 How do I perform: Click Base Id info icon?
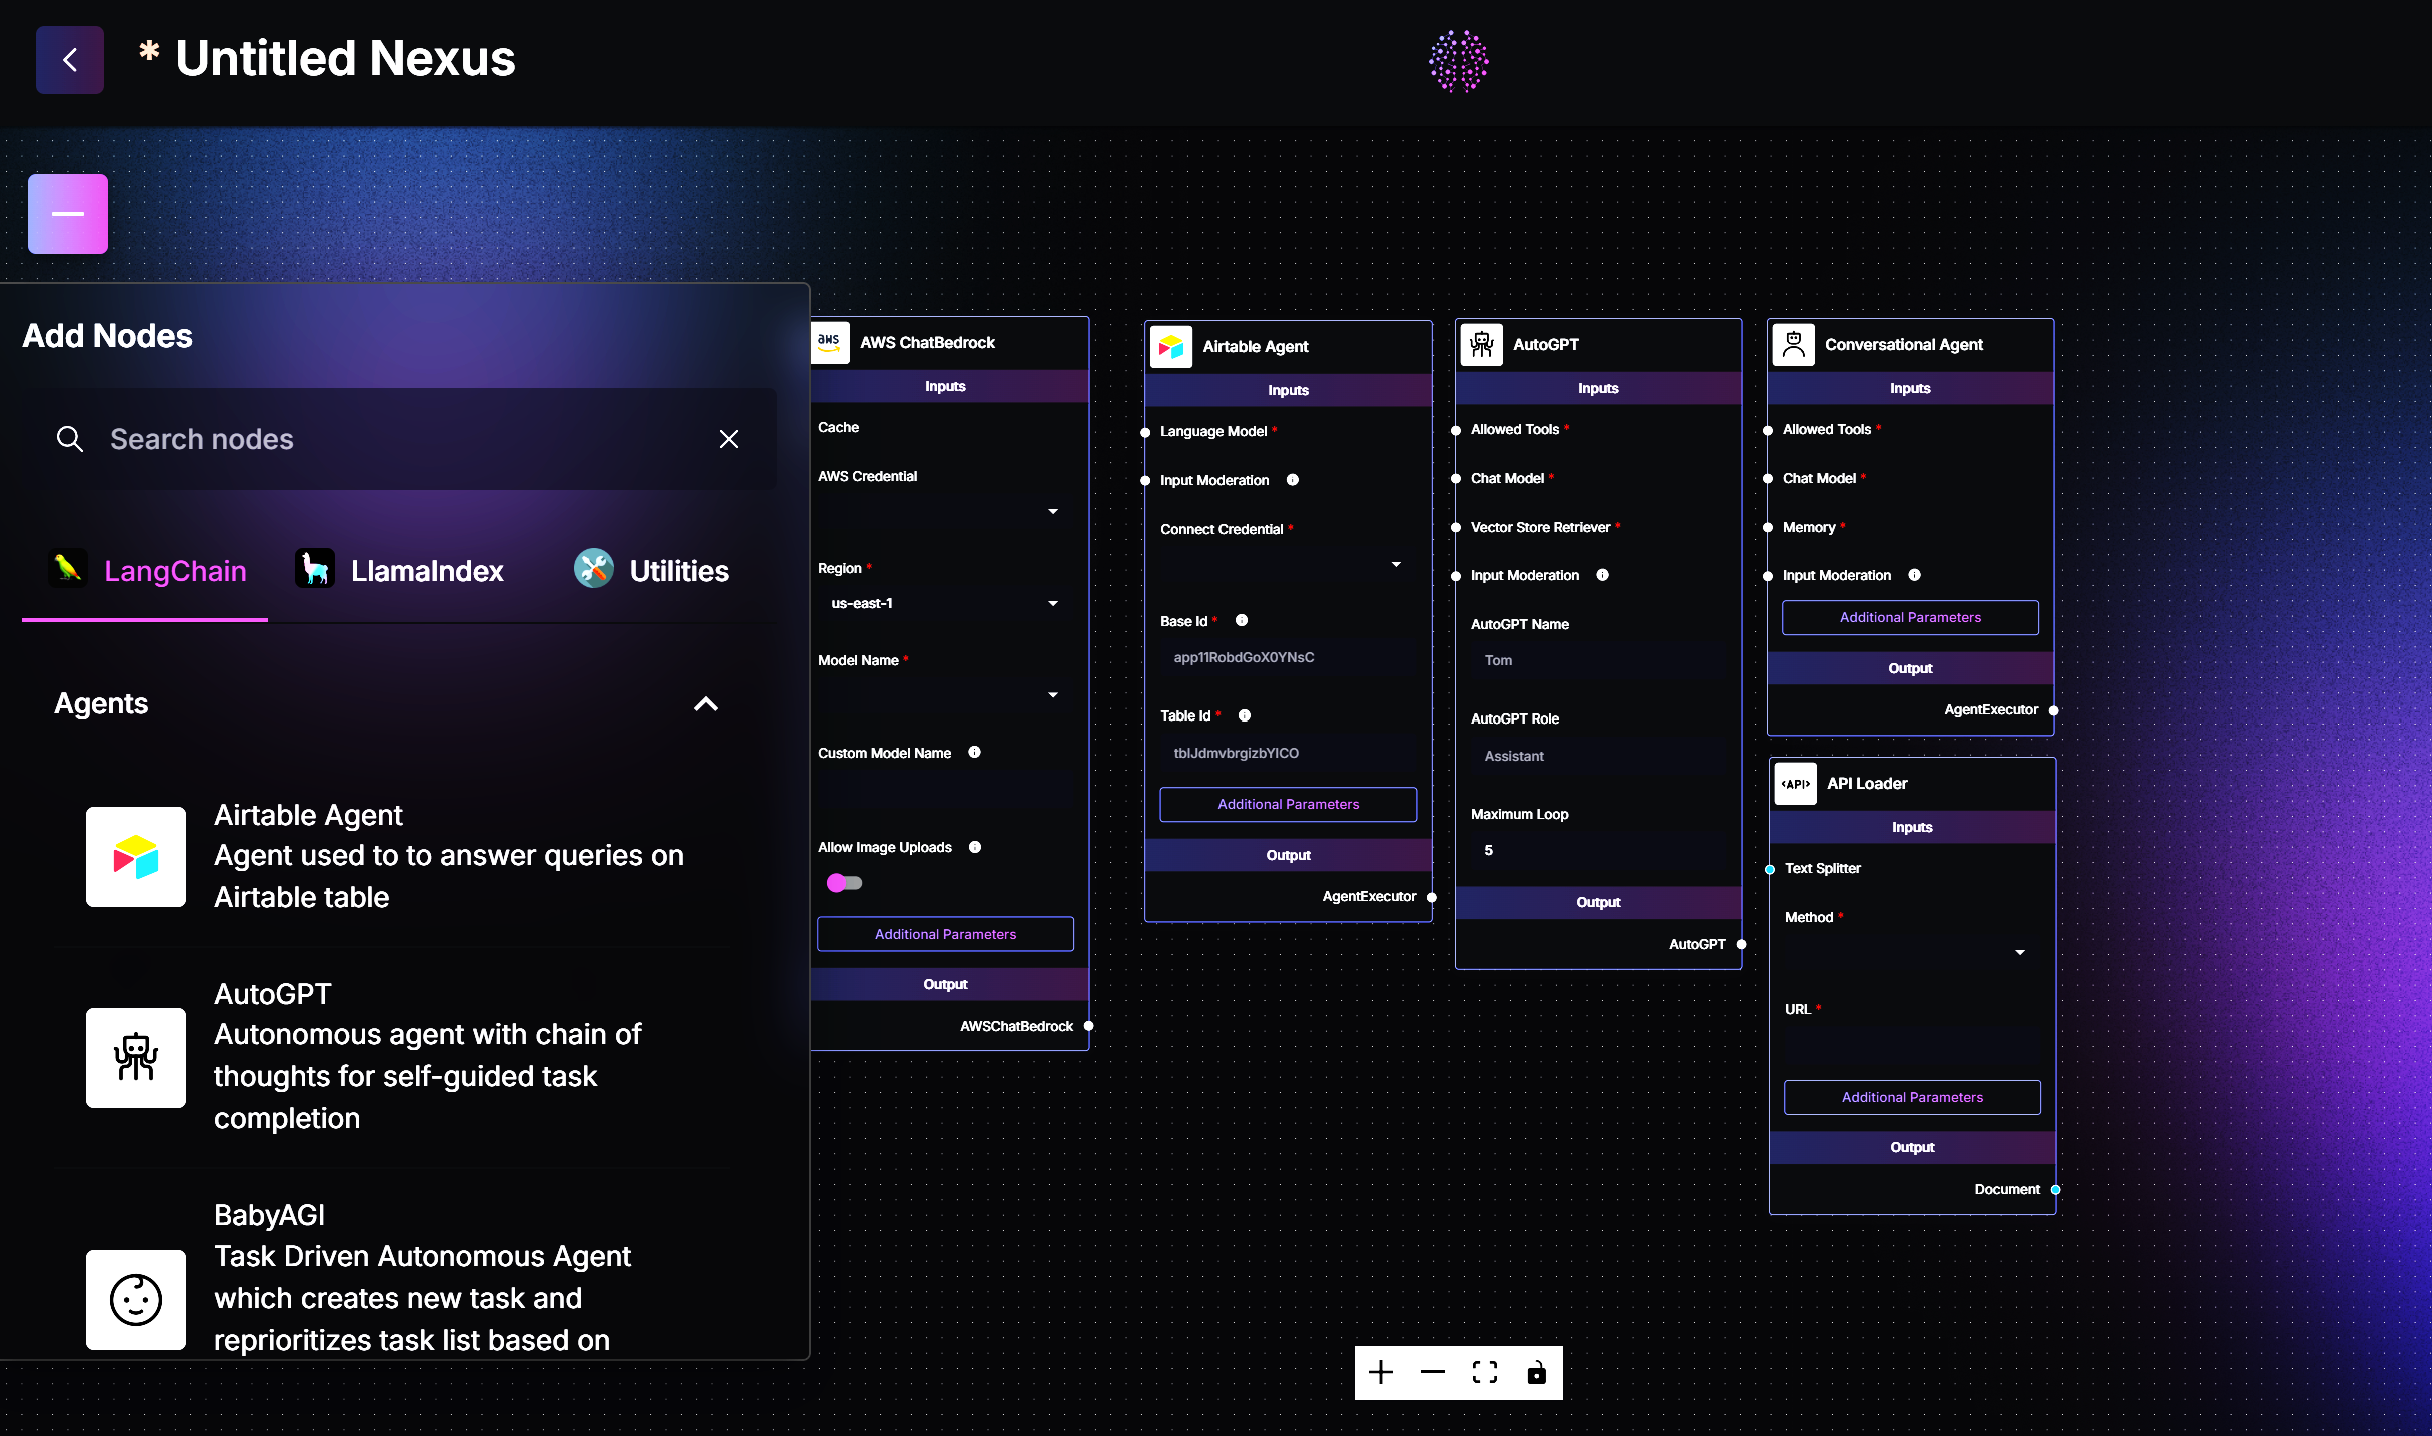tap(1241, 620)
